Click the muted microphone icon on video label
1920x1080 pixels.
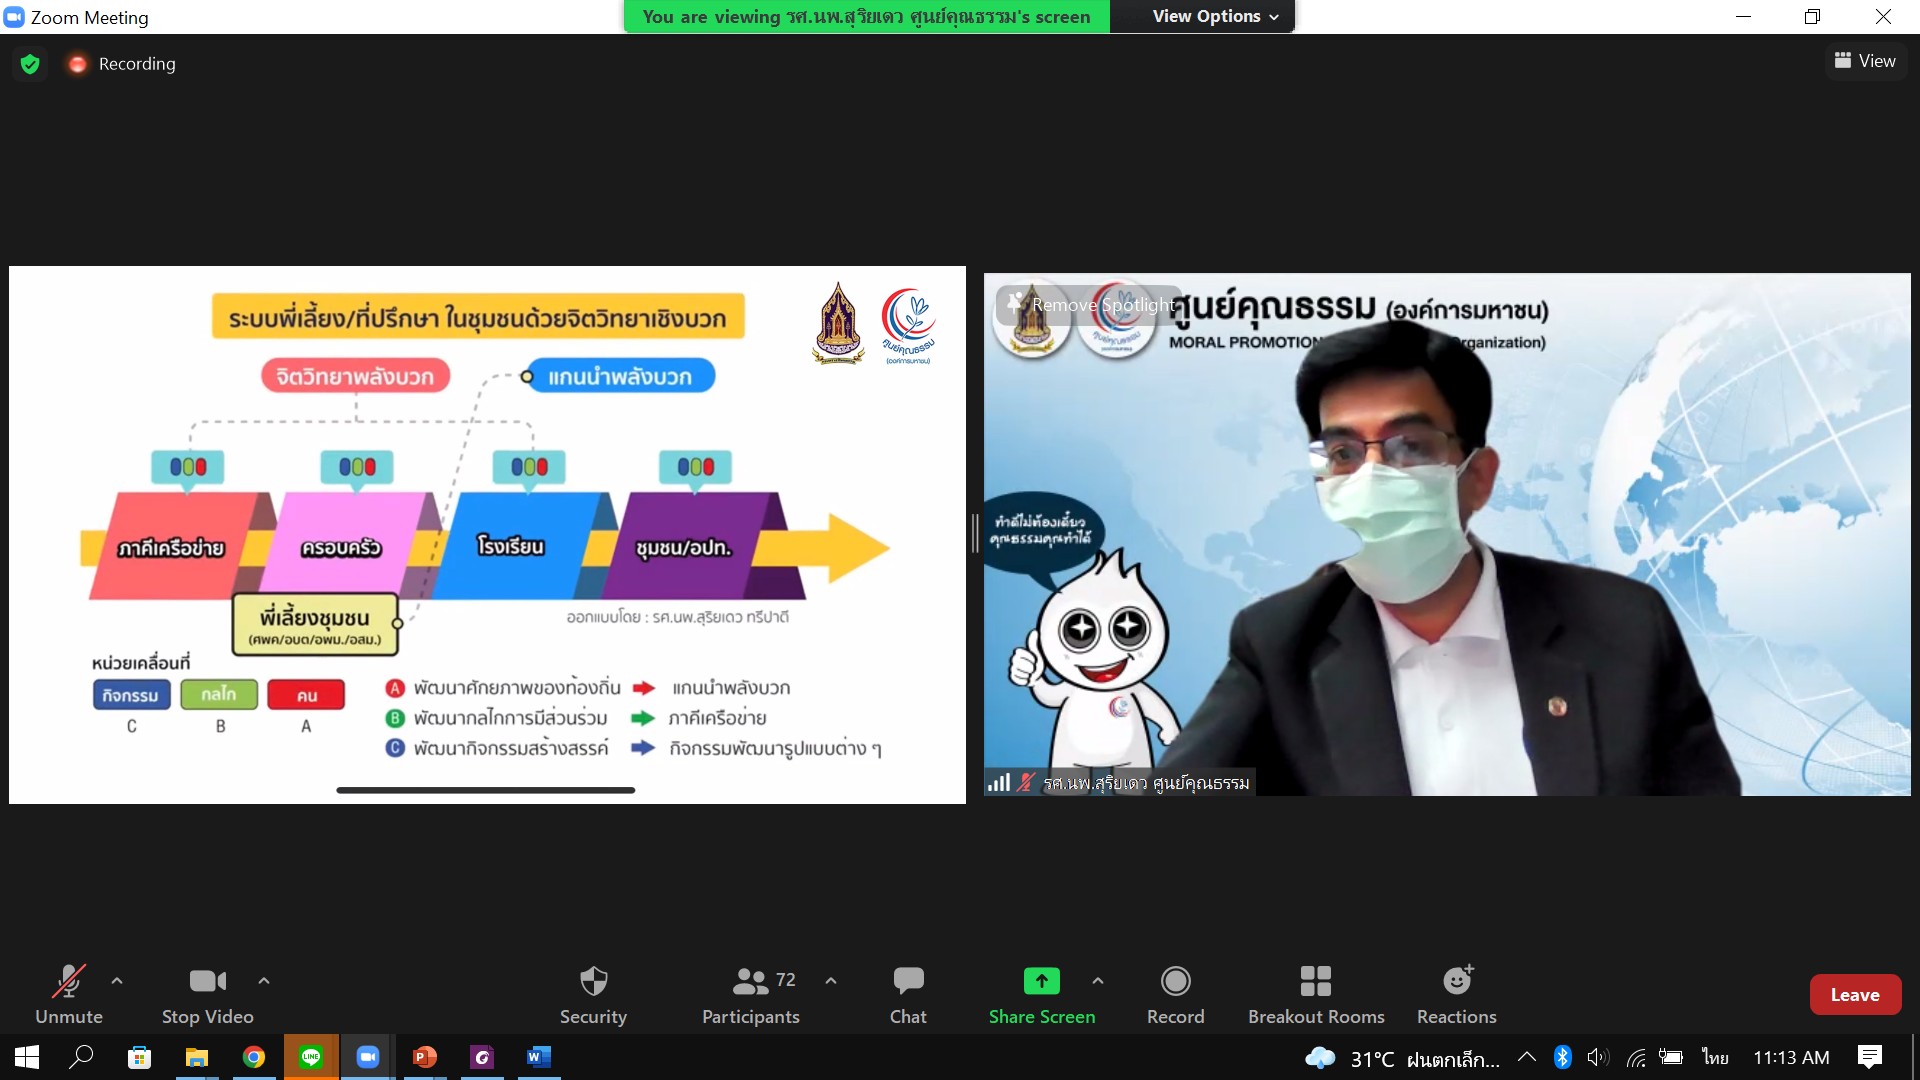pyautogui.click(x=1026, y=783)
